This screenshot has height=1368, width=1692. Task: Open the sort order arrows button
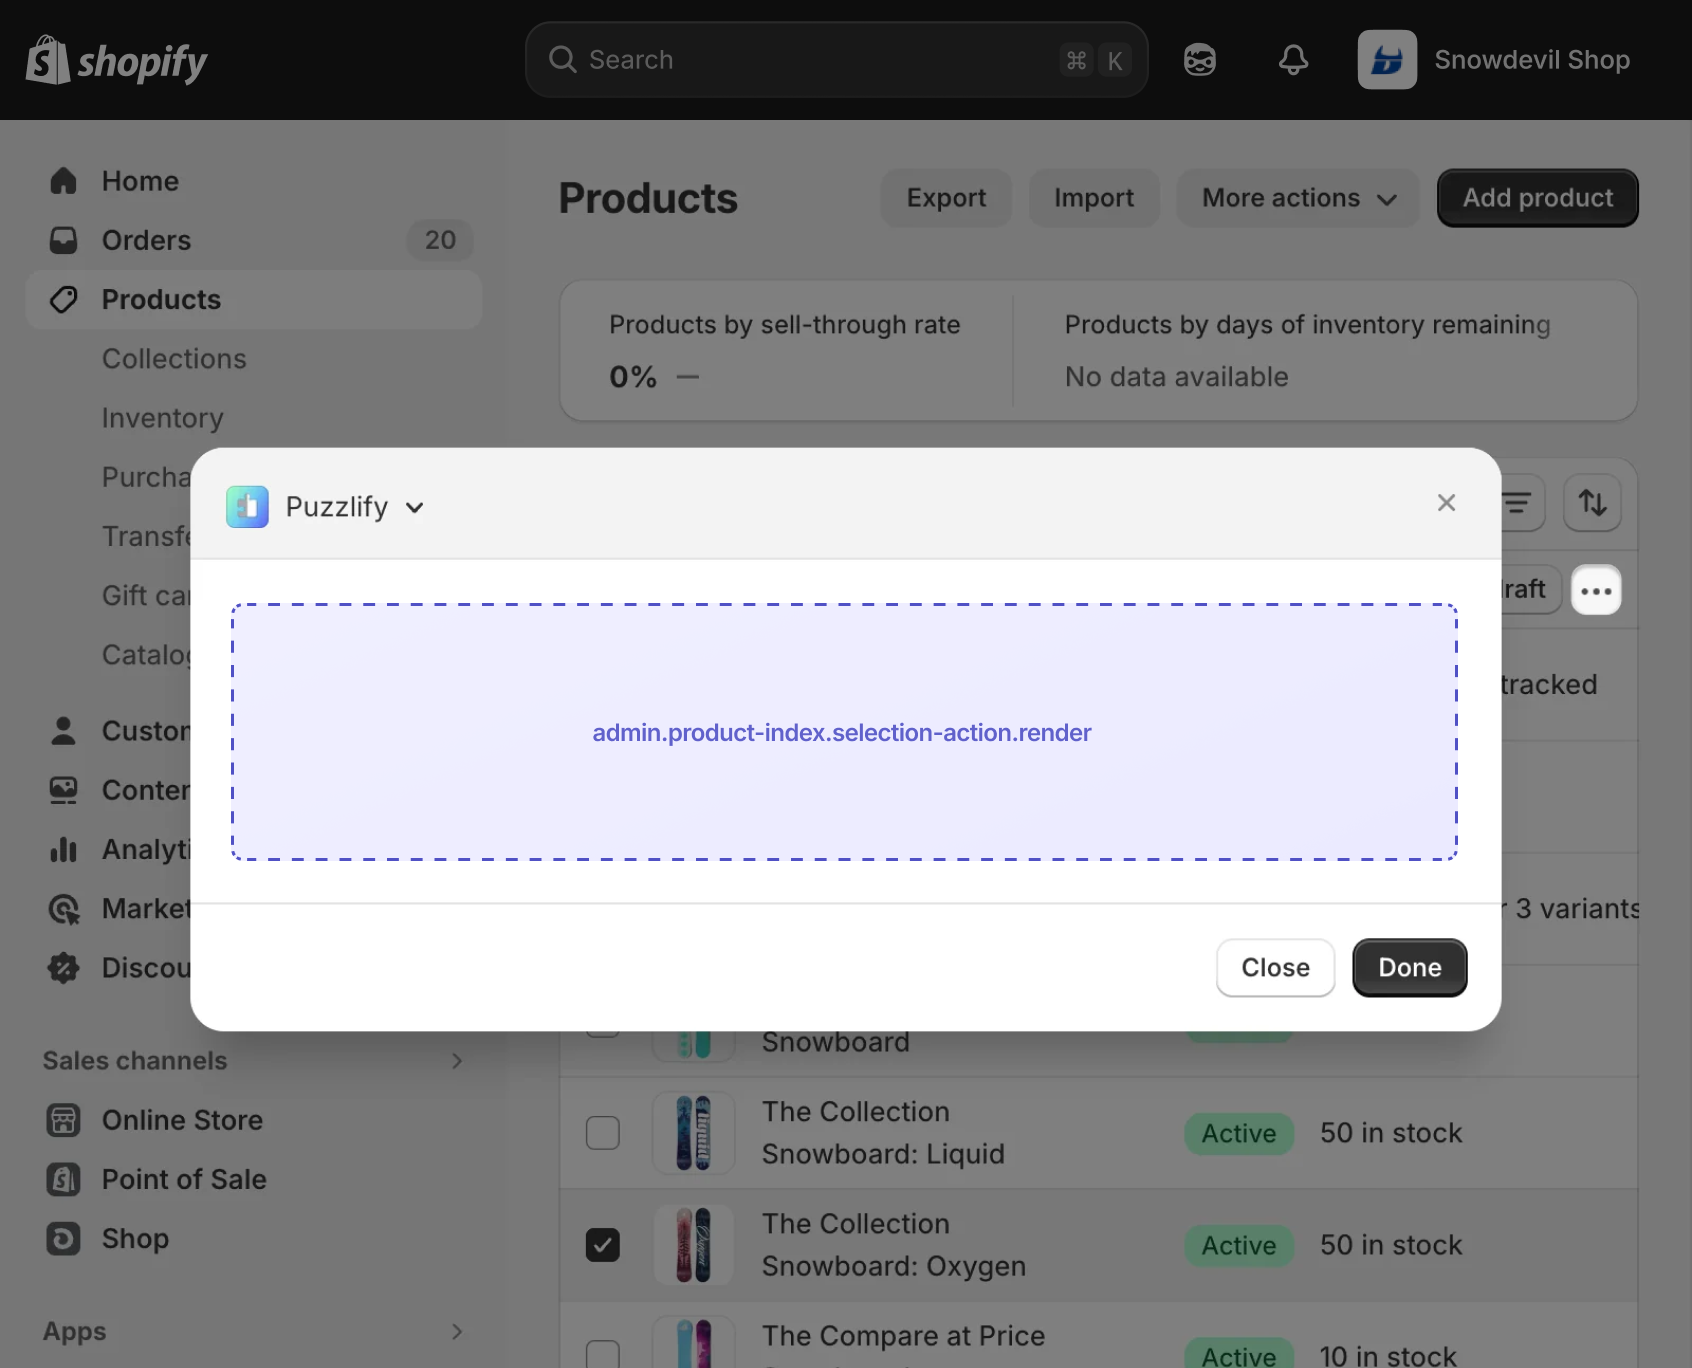tap(1592, 503)
